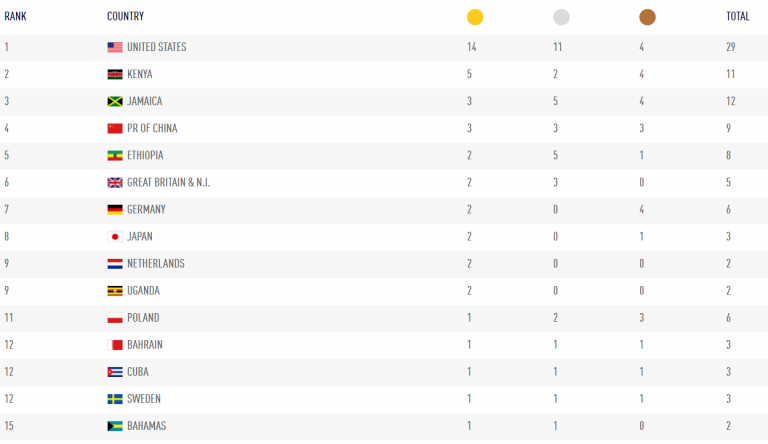768x444 pixels.
Task: Click the Great Britain flag icon
Action: (x=115, y=183)
